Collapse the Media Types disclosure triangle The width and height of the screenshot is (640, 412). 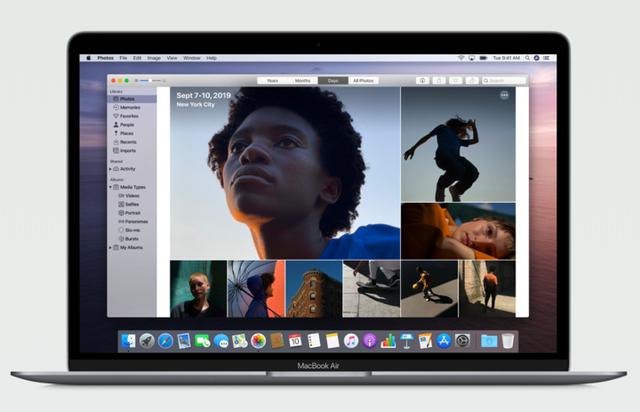tap(110, 187)
